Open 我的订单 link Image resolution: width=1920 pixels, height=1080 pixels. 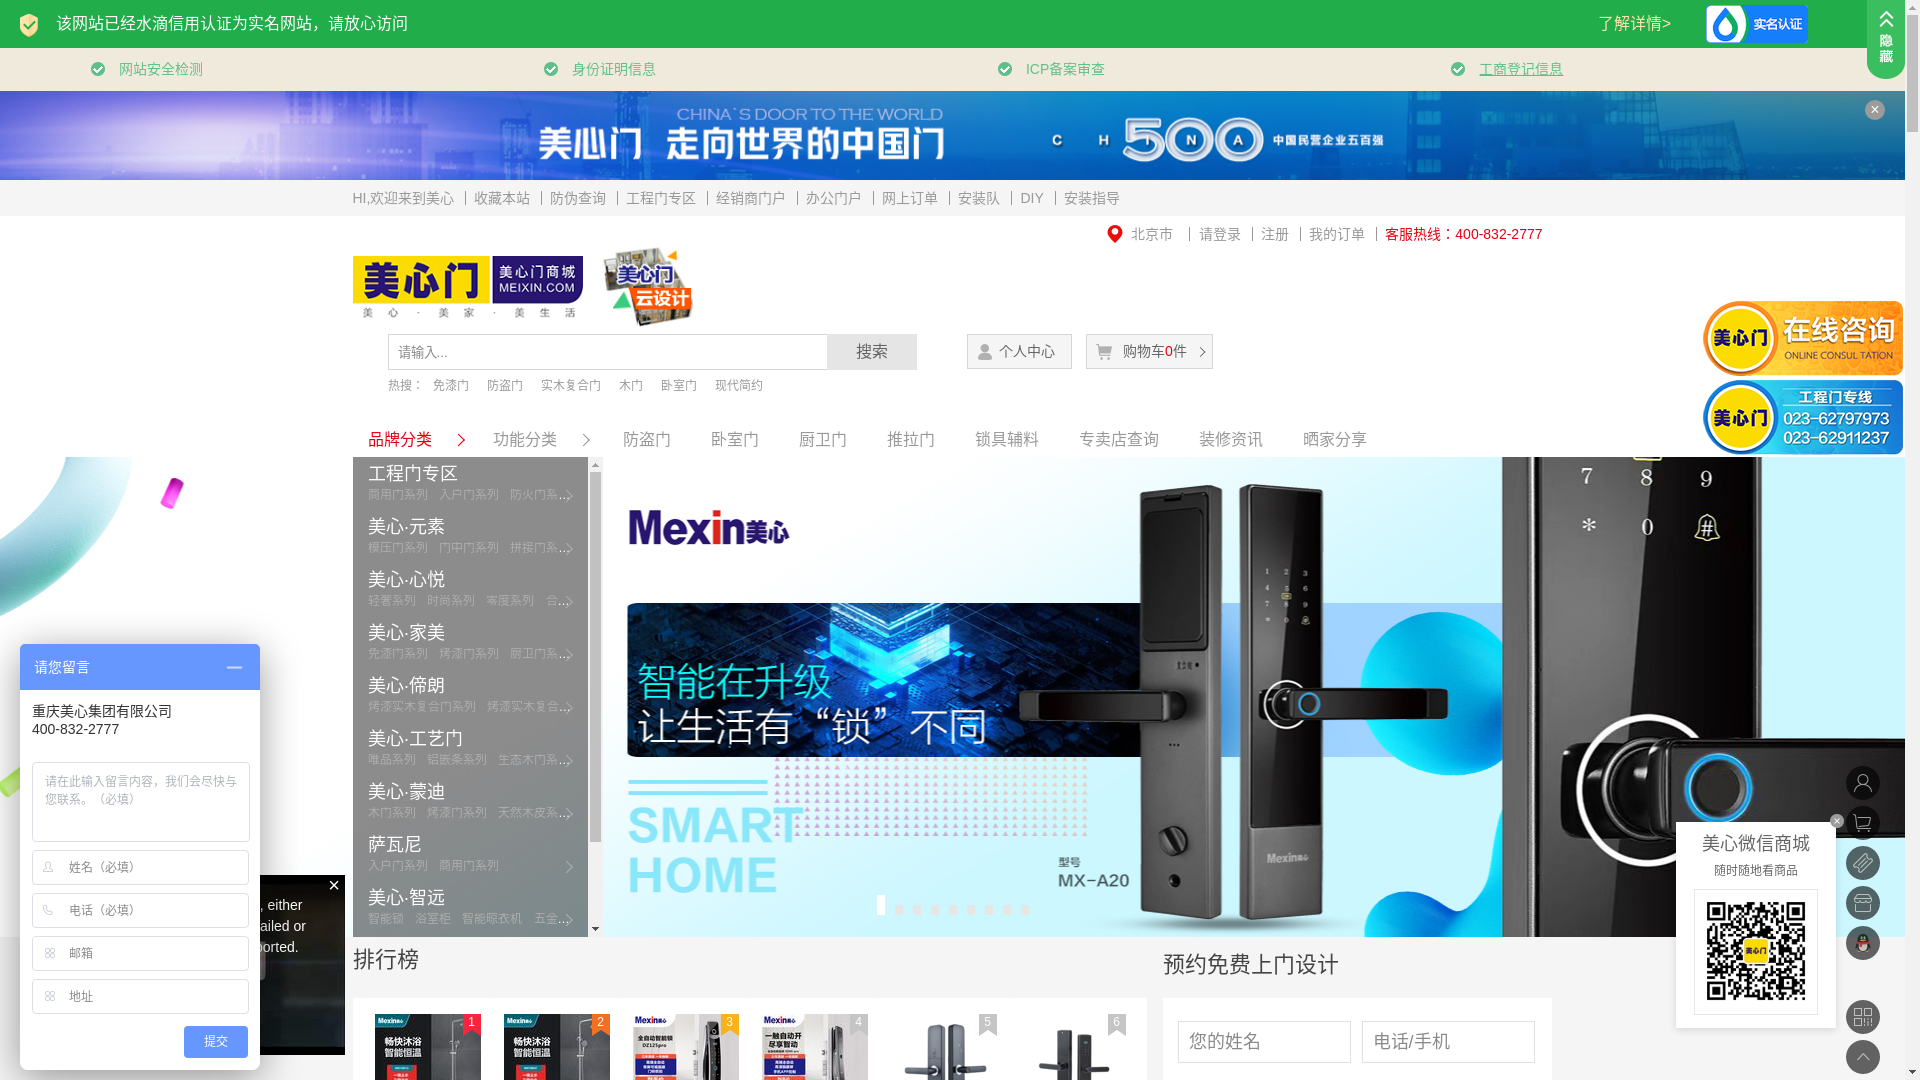(x=1337, y=234)
